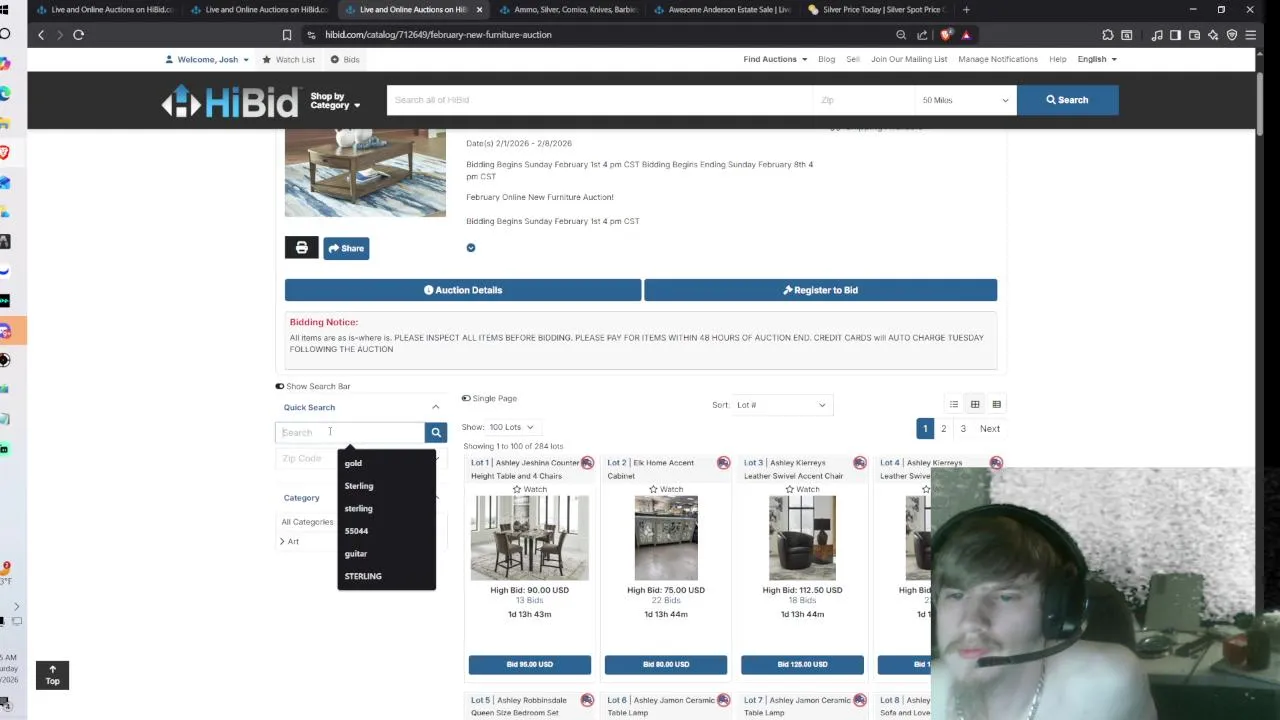Open the Brave Shields icon
This screenshot has height=720, width=1280.
click(946, 35)
